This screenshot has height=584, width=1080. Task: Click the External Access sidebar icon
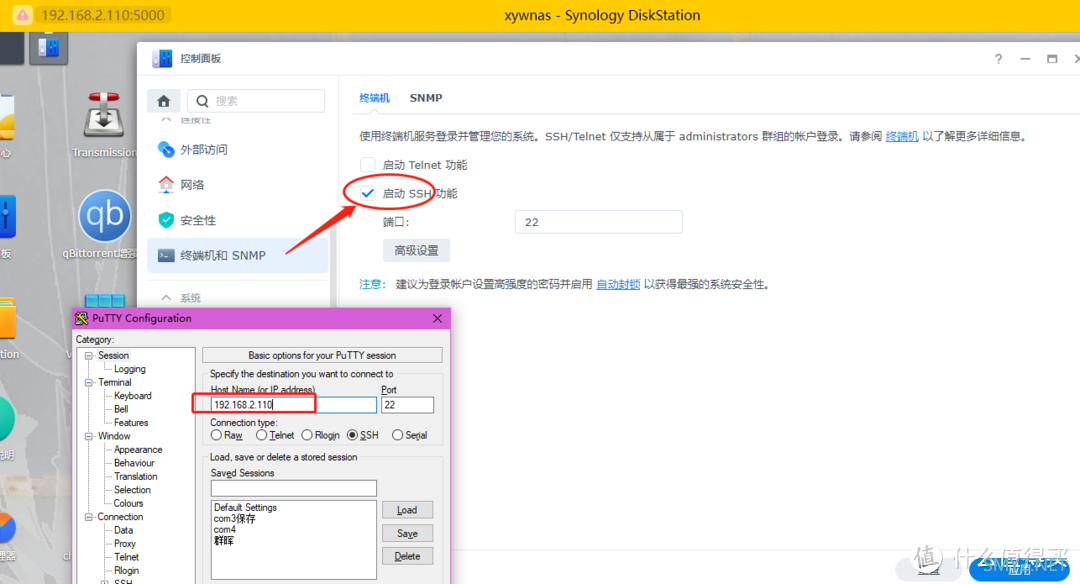pos(166,149)
